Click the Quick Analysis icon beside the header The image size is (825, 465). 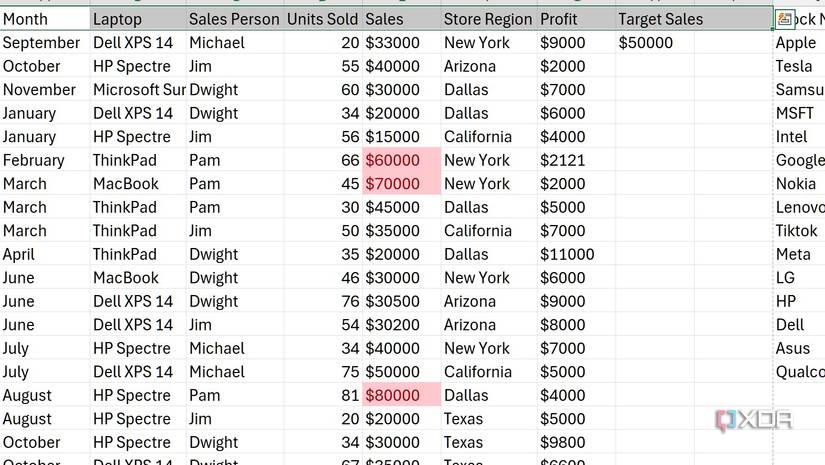784,19
